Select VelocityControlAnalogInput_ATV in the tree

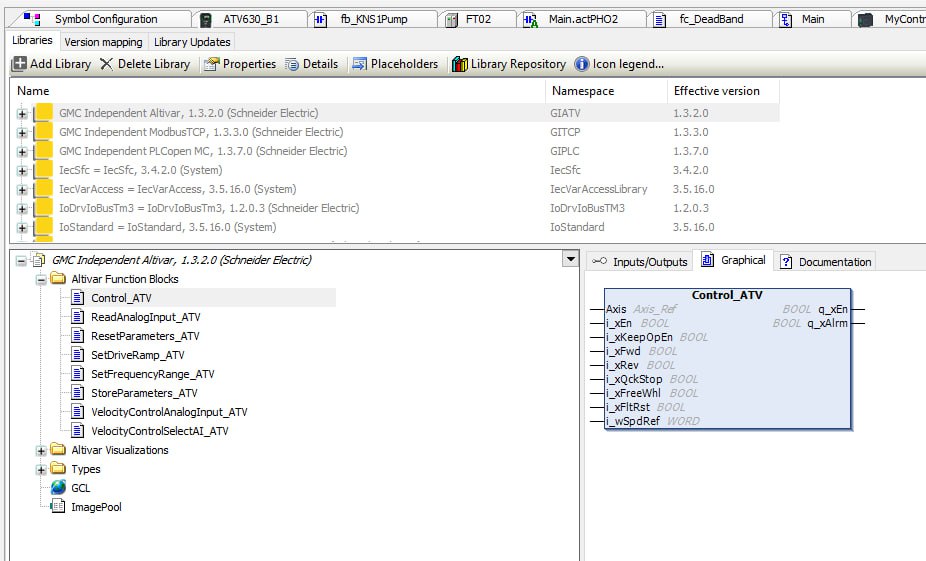pos(169,412)
